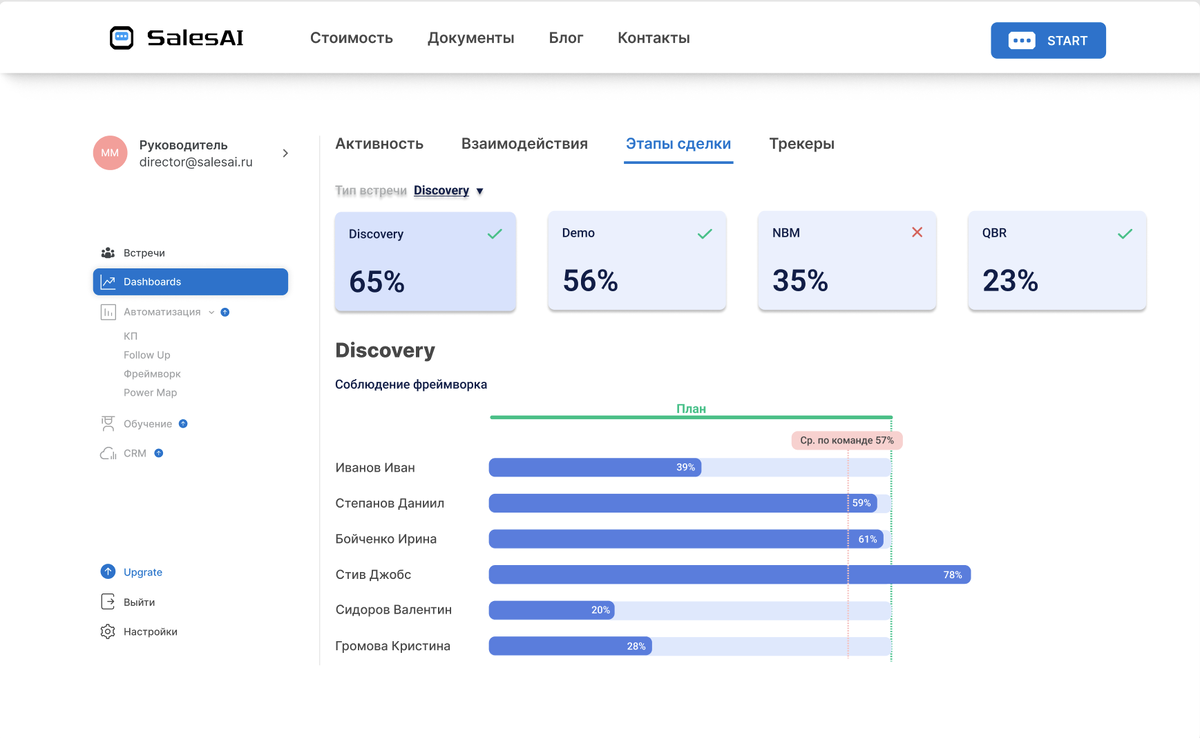Click director@salesai.ru email text

tap(196, 162)
